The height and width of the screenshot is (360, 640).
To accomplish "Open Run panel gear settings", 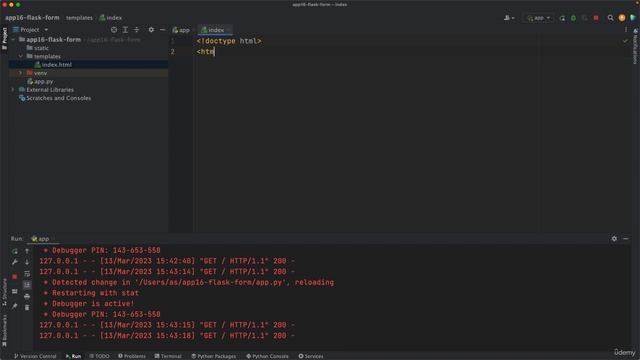I will coord(614,239).
